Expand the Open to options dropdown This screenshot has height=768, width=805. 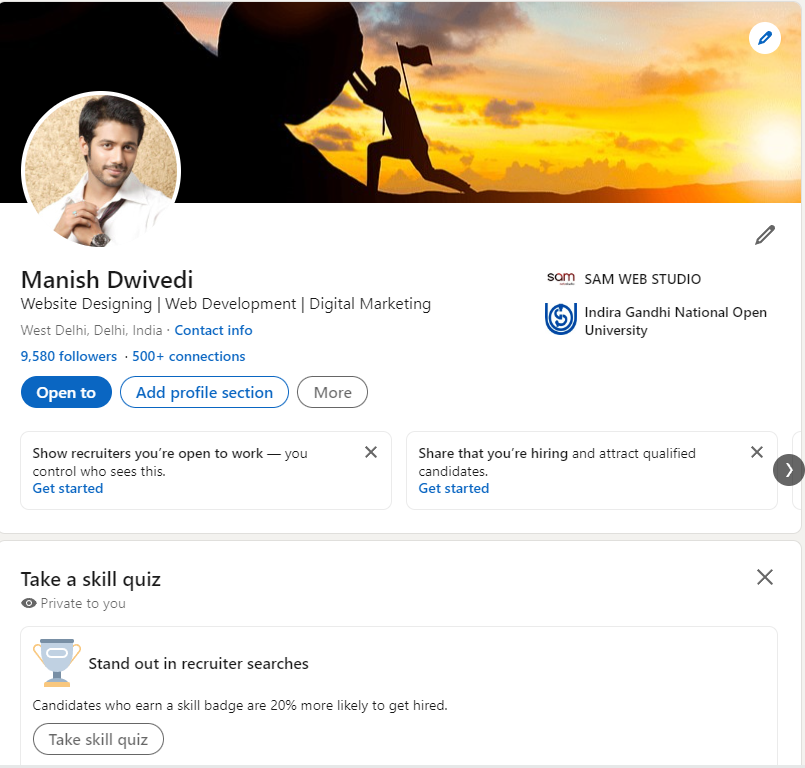tap(66, 393)
